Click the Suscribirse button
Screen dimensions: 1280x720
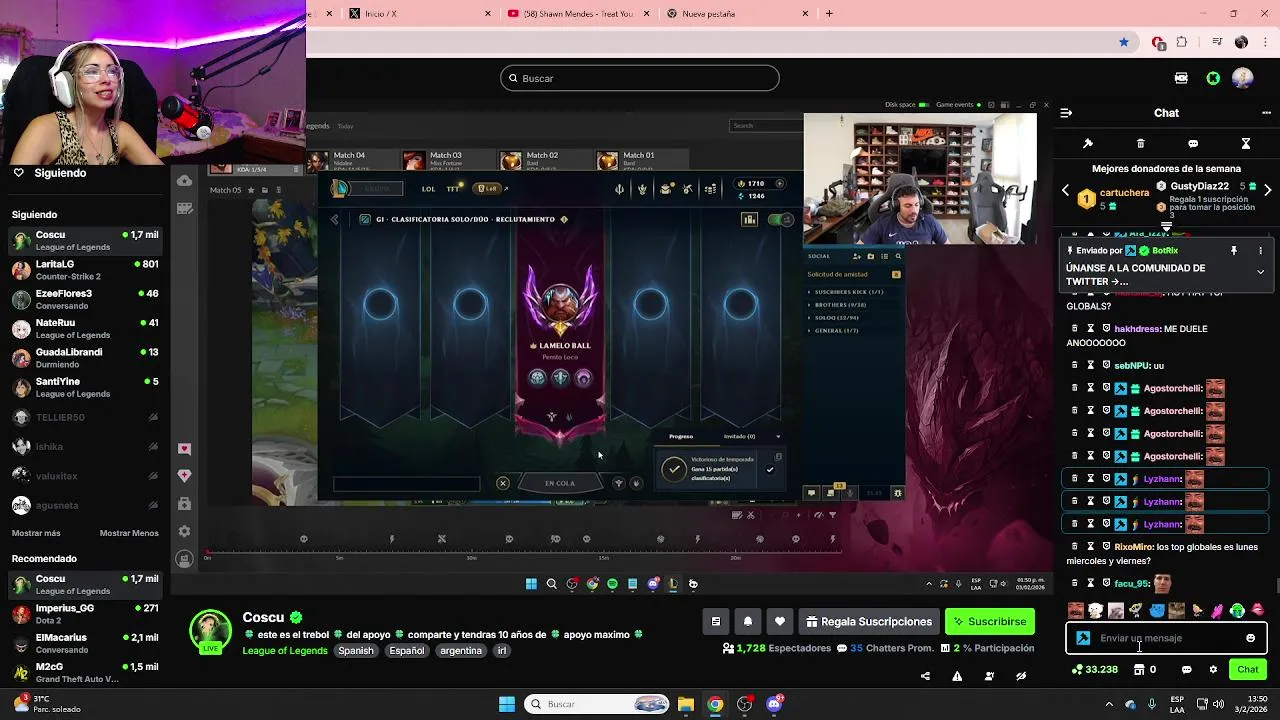pos(990,622)
